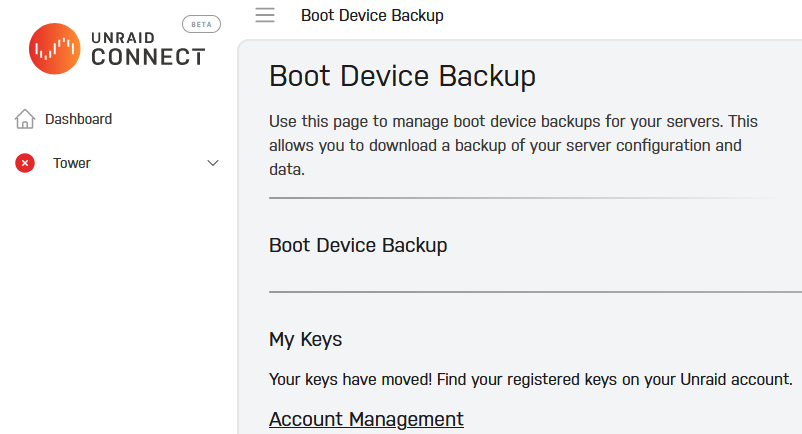Expand the Tower server chevron
This screenshot has height=434, width=802.
pos(213,163)
